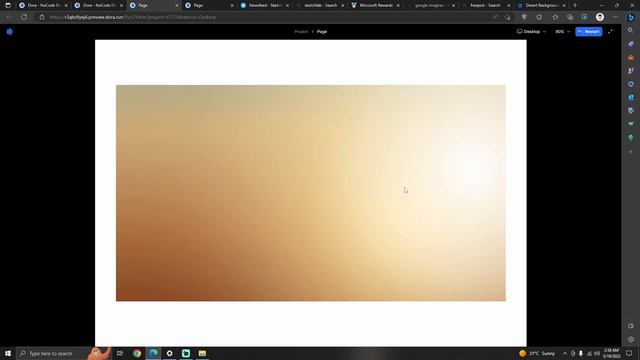Open a new browser tab with plus button

click(x=575, y=5)
